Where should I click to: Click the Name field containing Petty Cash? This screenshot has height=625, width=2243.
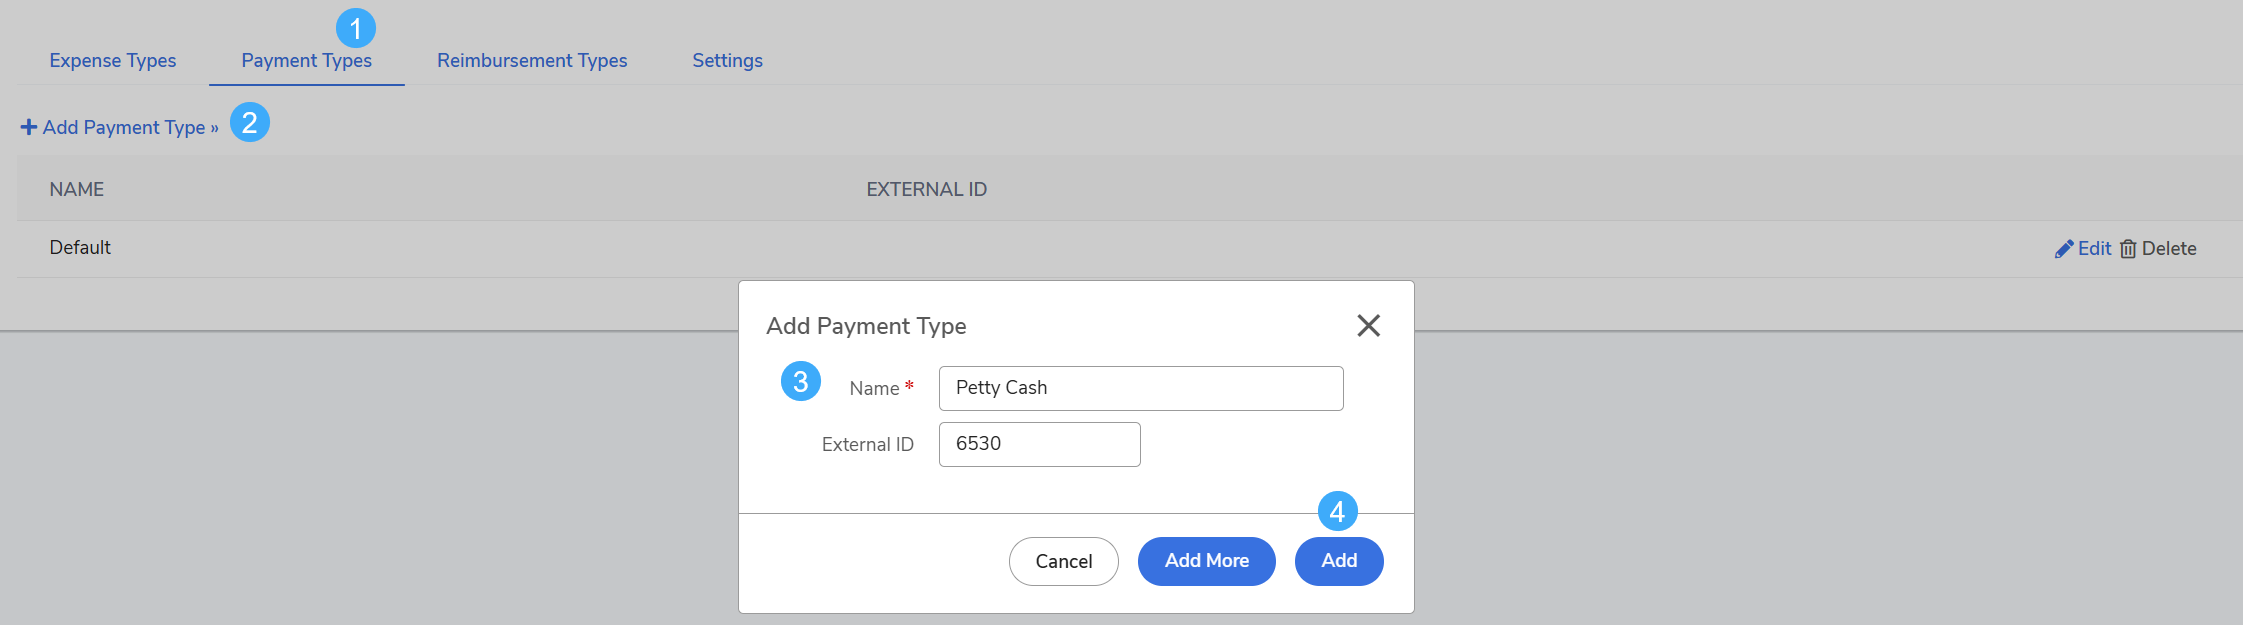click(1141, 388)
